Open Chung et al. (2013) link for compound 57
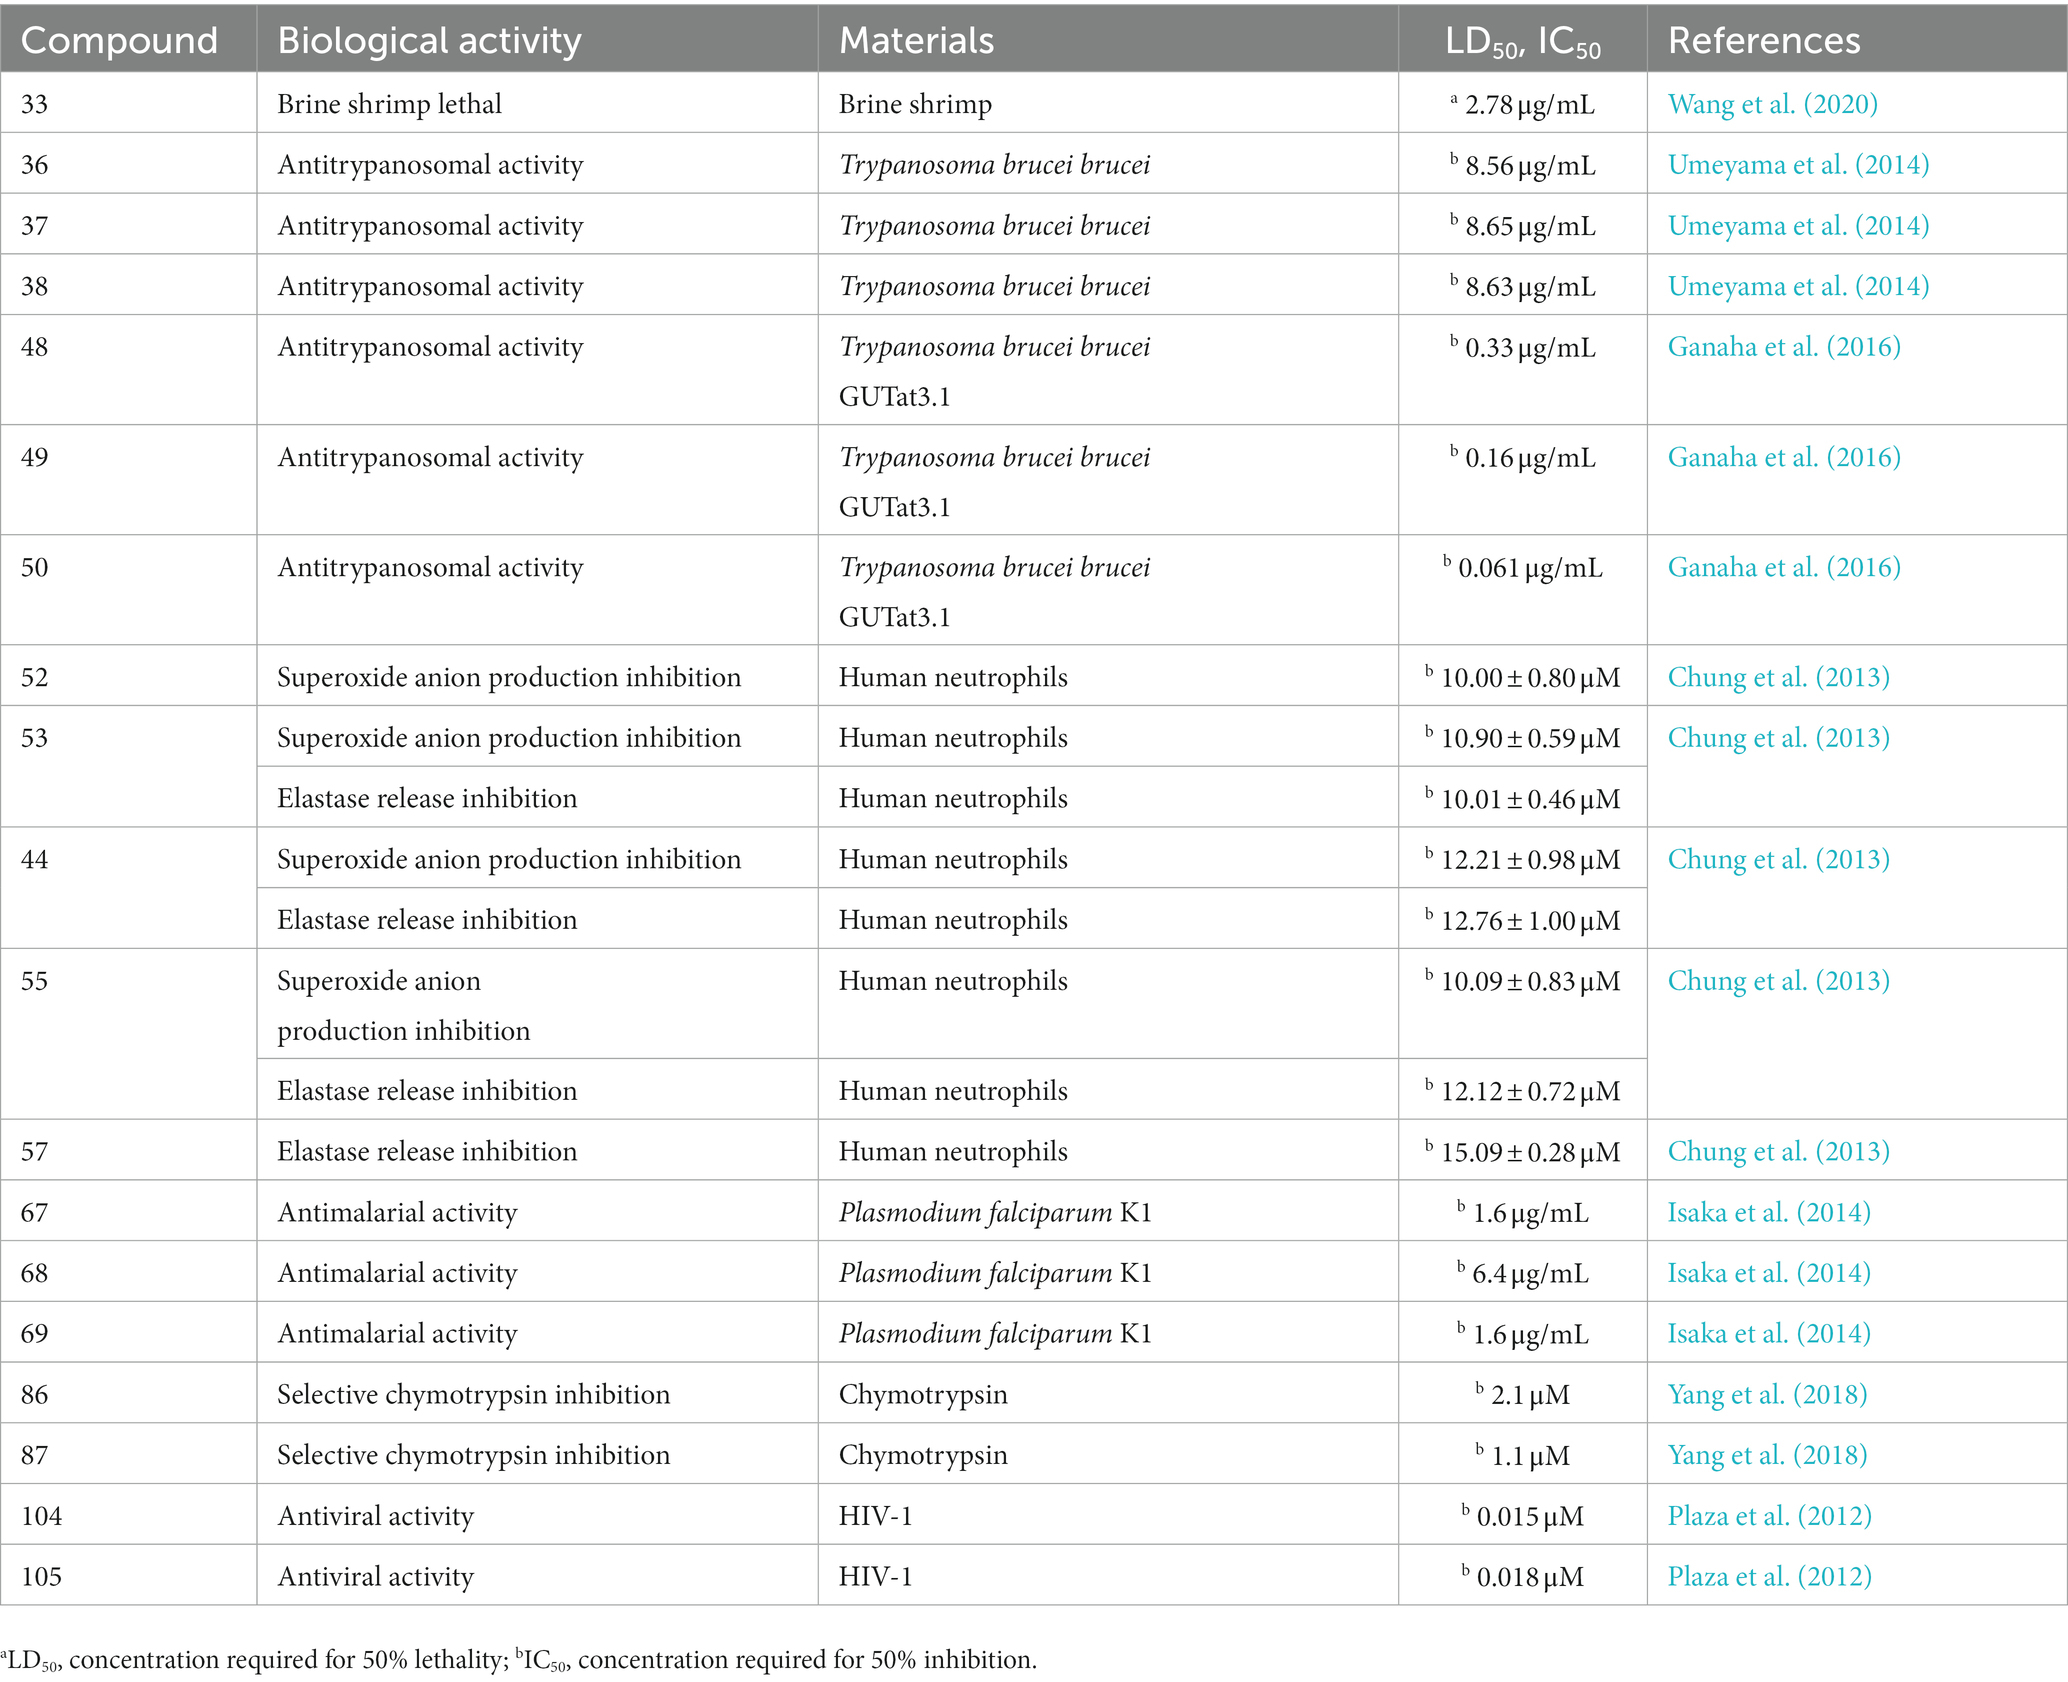Image resolution: width=2068 pixels, height=1682 pixels. (1778, 1151)
